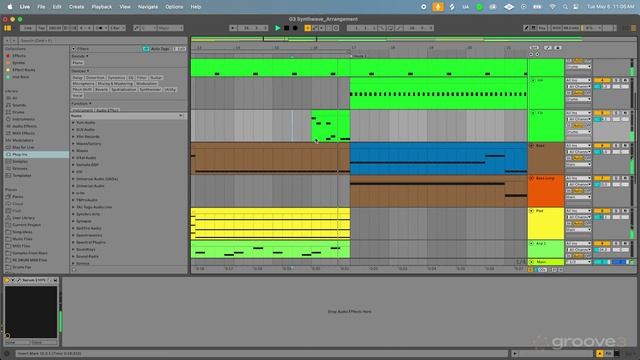This screenshot has height=360, width=640.
Task: Open Pad track input channel dropdown
Action: pyautogui.click(x=578, y=217)
